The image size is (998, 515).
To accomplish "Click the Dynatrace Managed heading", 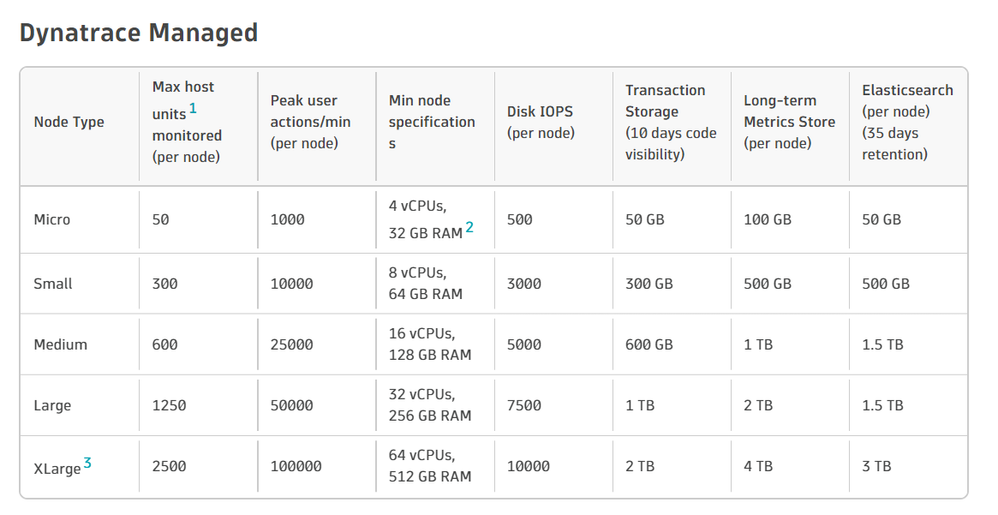I will click(139, 33).
